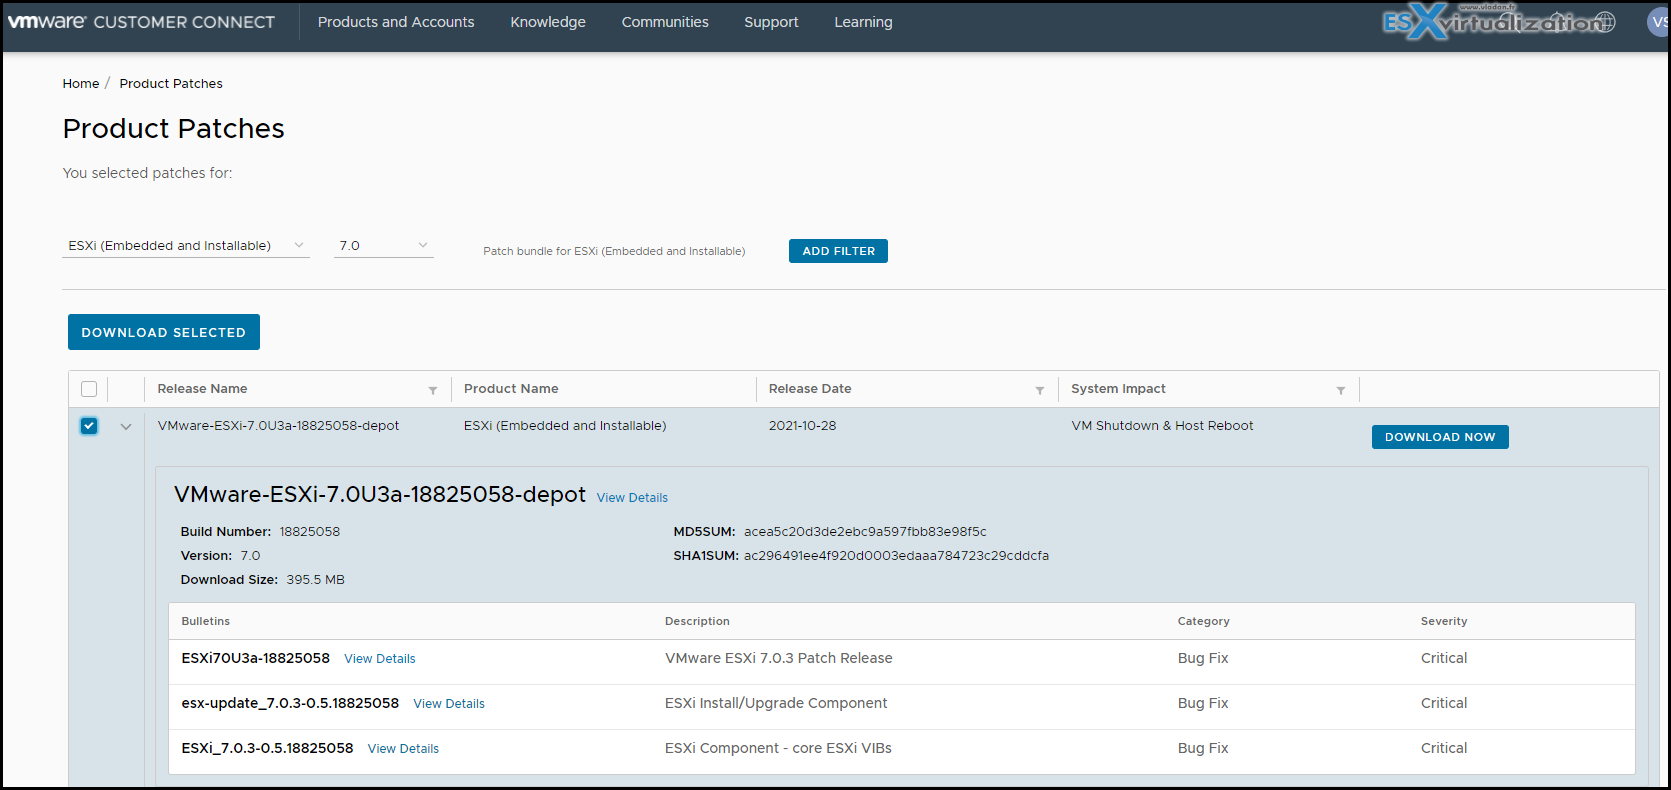The image size is (1671, 790).
Task: Click the Product Patches breadcrumb
Action: point(171,84)
